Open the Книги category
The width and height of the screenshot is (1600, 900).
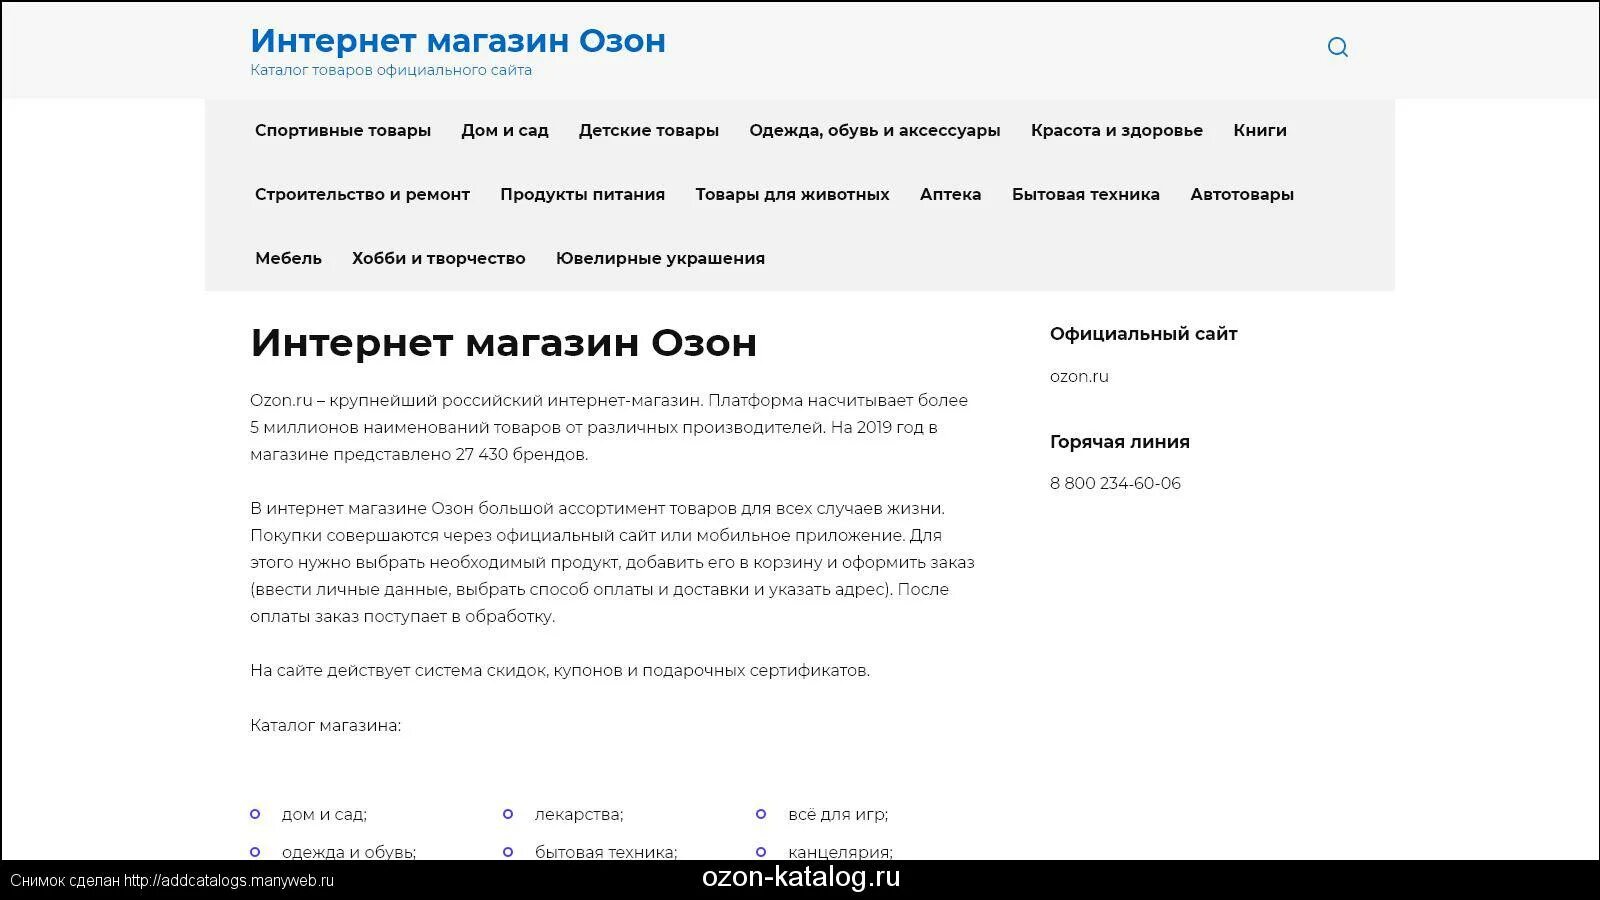[x=1260, y=130]
